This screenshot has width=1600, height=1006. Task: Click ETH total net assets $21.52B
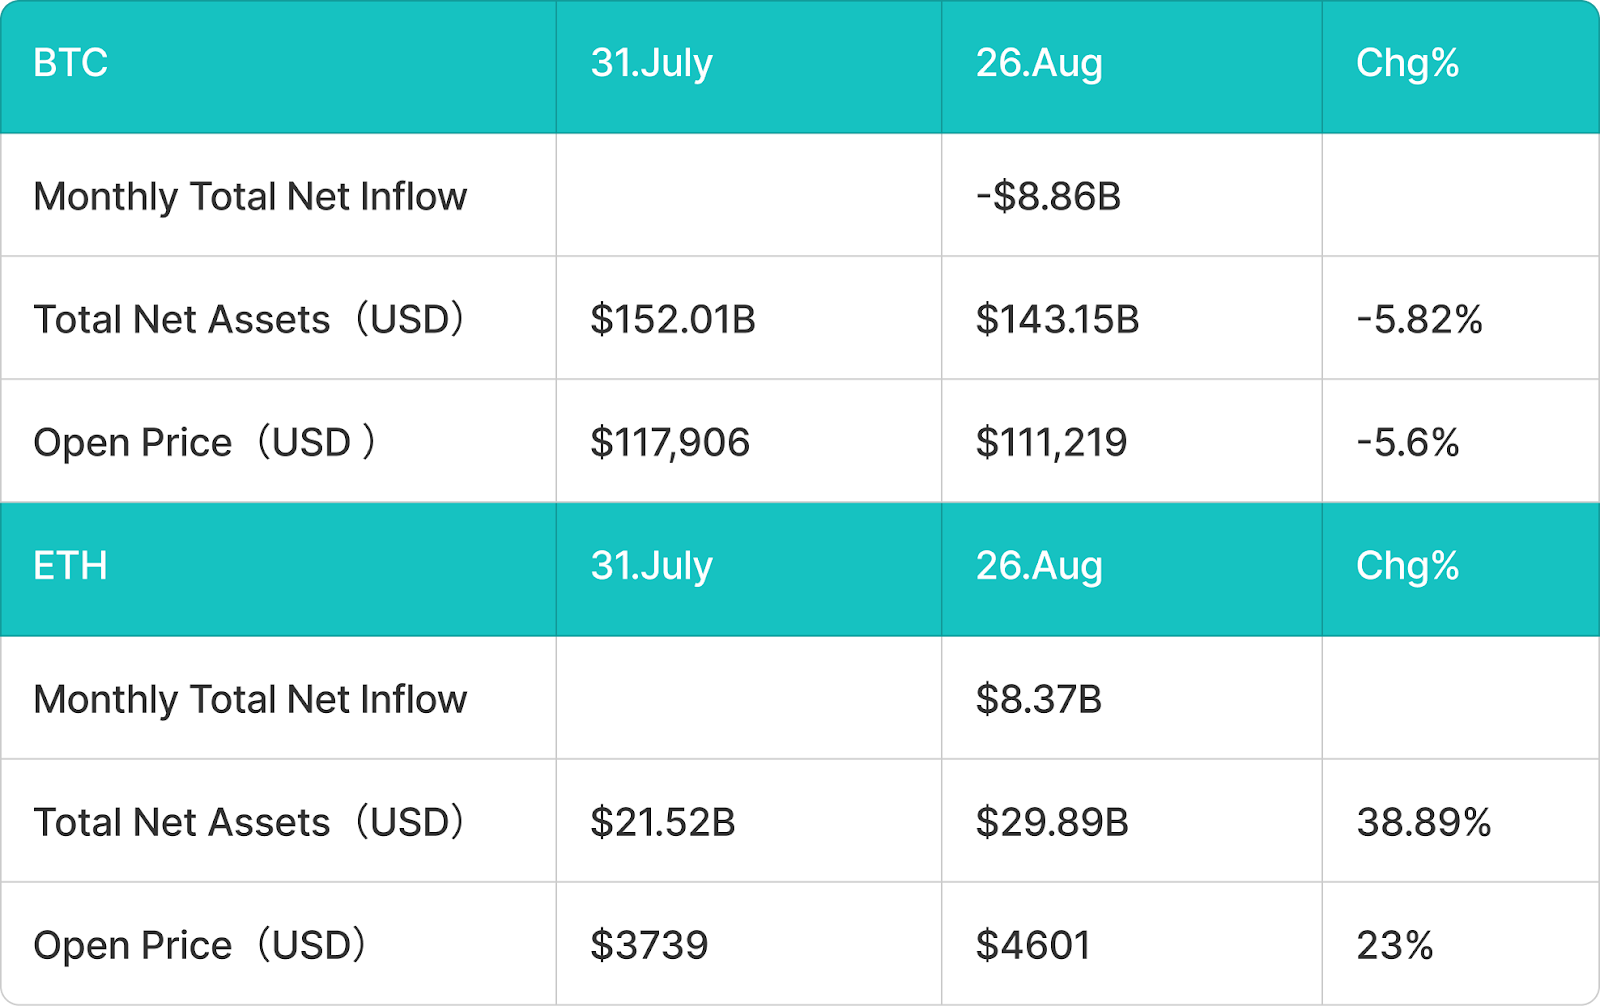click(x=749, y=821)
